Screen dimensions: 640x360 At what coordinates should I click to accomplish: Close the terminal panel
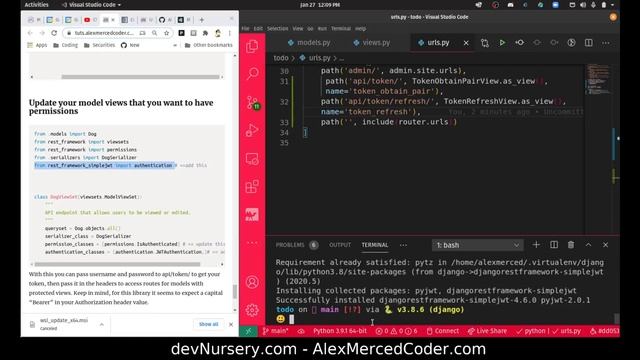pos(605,244)
